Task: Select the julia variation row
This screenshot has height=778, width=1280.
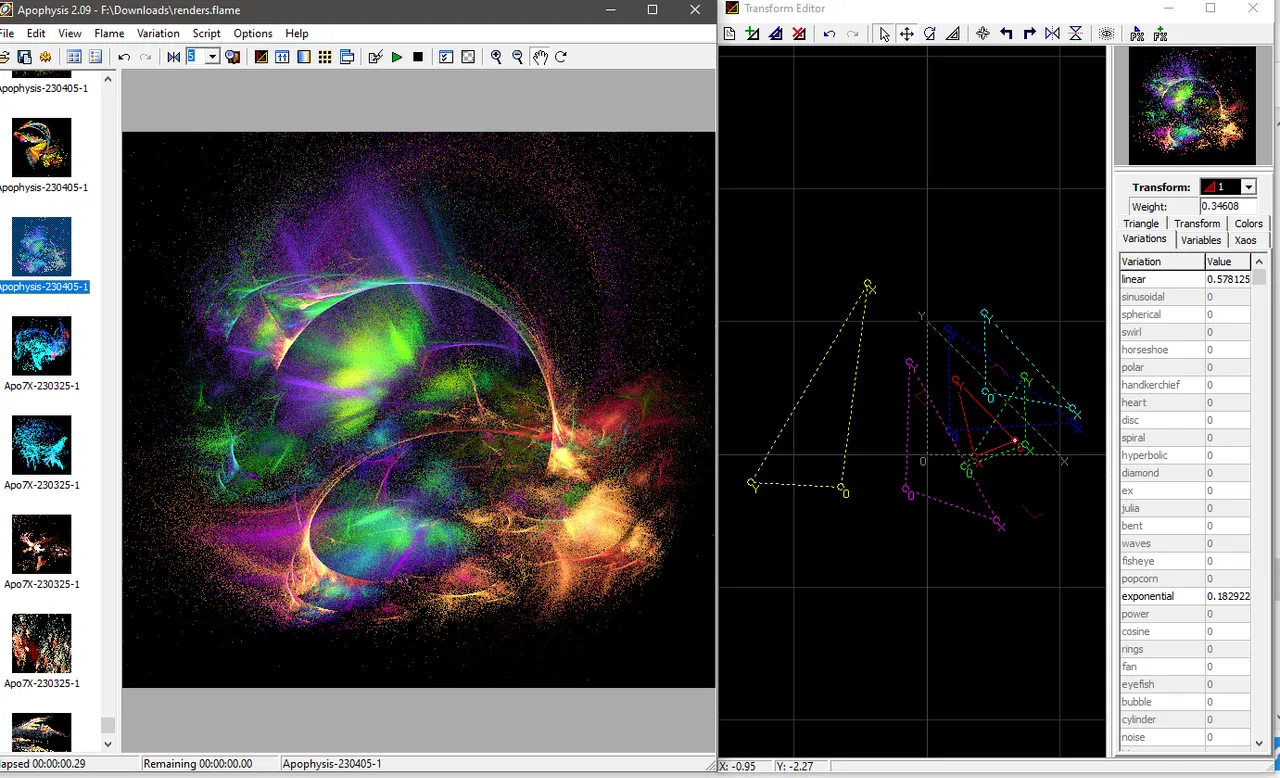Action: tap(1185, 508)
